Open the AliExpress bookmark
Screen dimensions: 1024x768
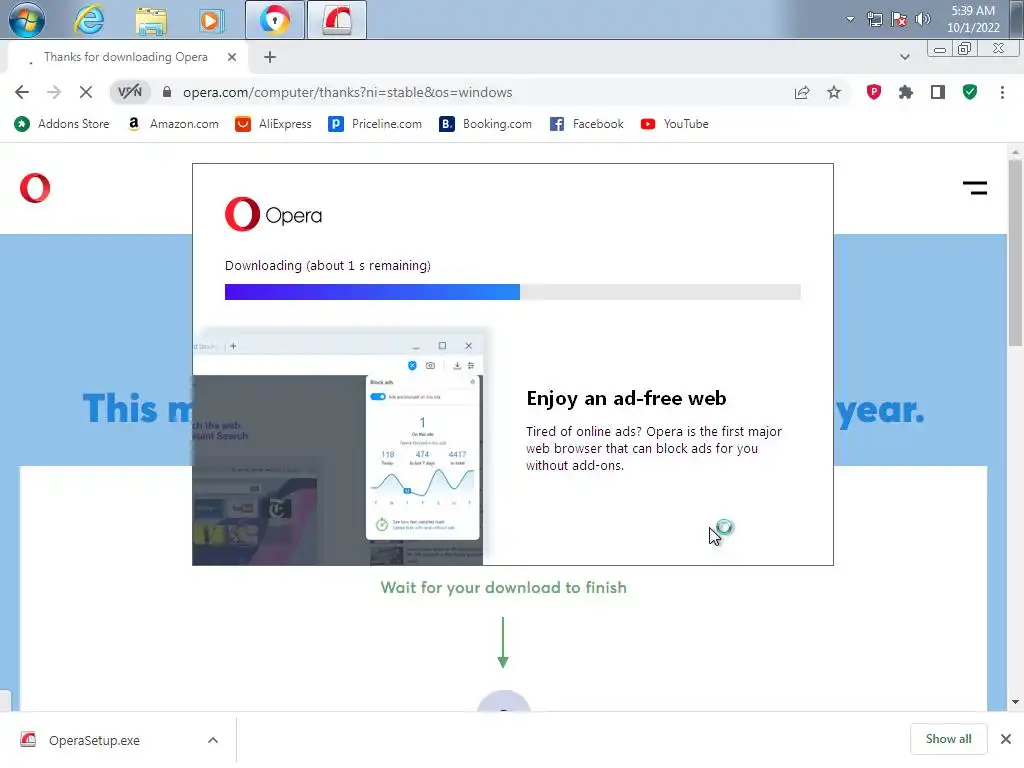coord(273,124)
